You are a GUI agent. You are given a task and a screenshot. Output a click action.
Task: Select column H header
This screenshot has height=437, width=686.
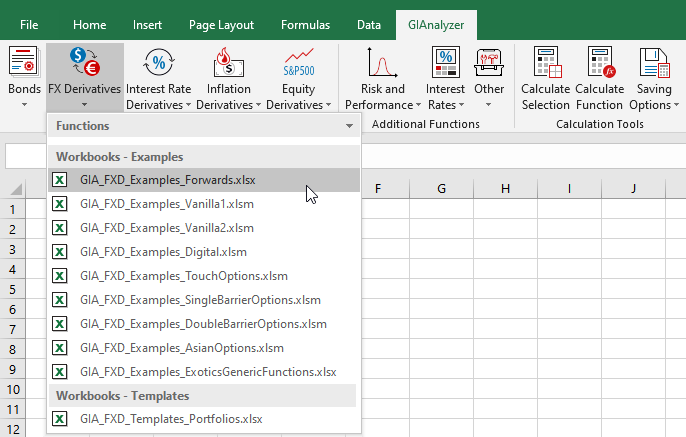[x=505, y=189]
